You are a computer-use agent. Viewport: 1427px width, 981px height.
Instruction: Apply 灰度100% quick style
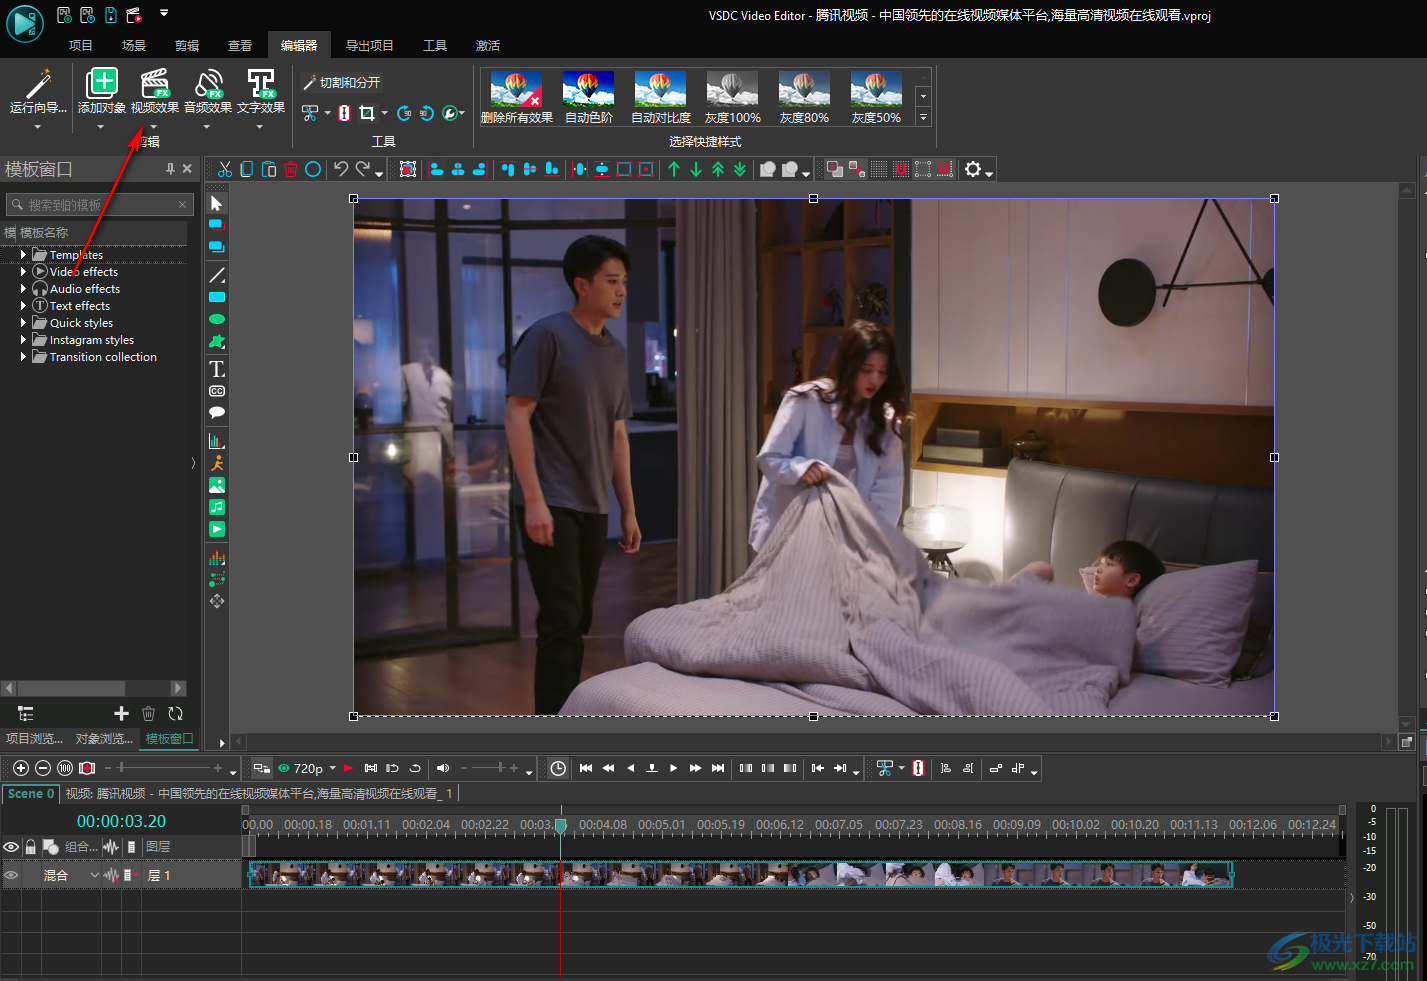point(733,97)
